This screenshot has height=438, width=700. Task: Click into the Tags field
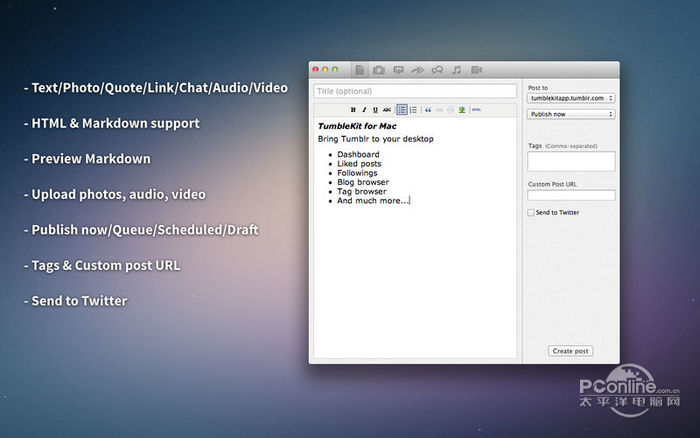click(571, 162)
